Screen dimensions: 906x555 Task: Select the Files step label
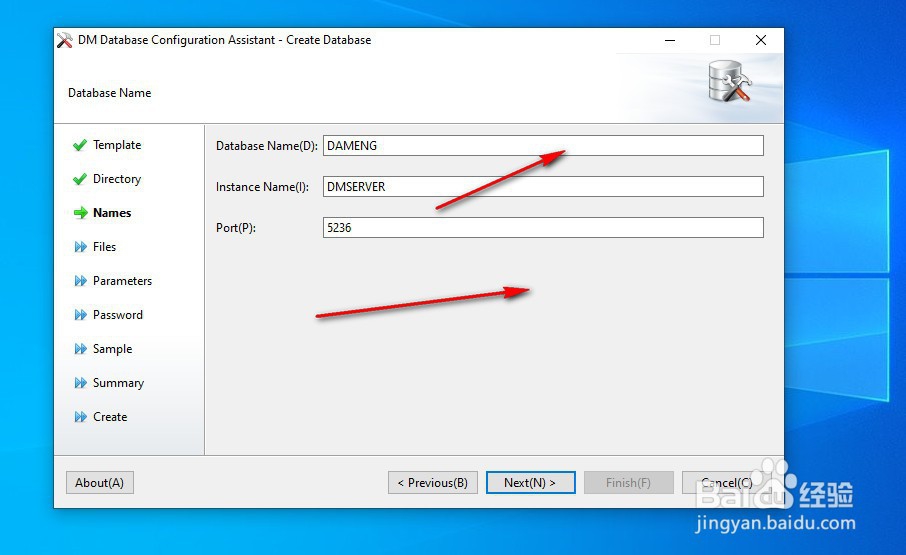click(x=105, y=247)
